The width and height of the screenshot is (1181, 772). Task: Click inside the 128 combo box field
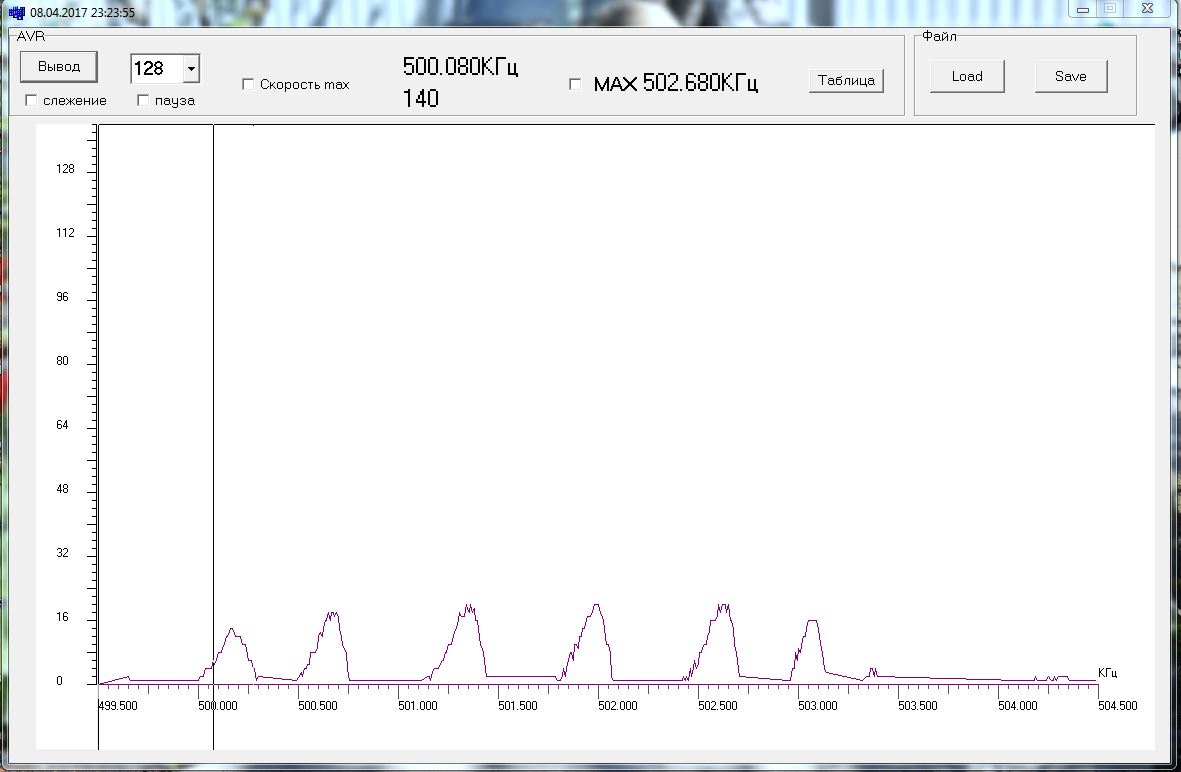pyautogui.click(x=155, y=69)
